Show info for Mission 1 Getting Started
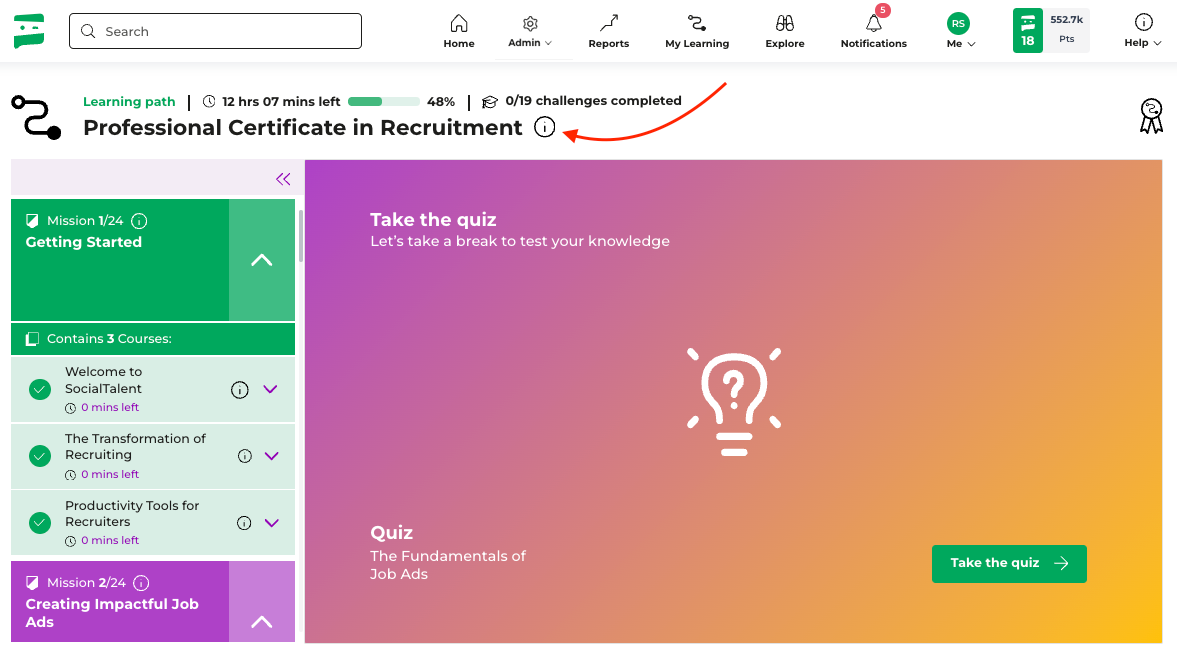This screenshot has width=1177, height=652. click(140, 221)
